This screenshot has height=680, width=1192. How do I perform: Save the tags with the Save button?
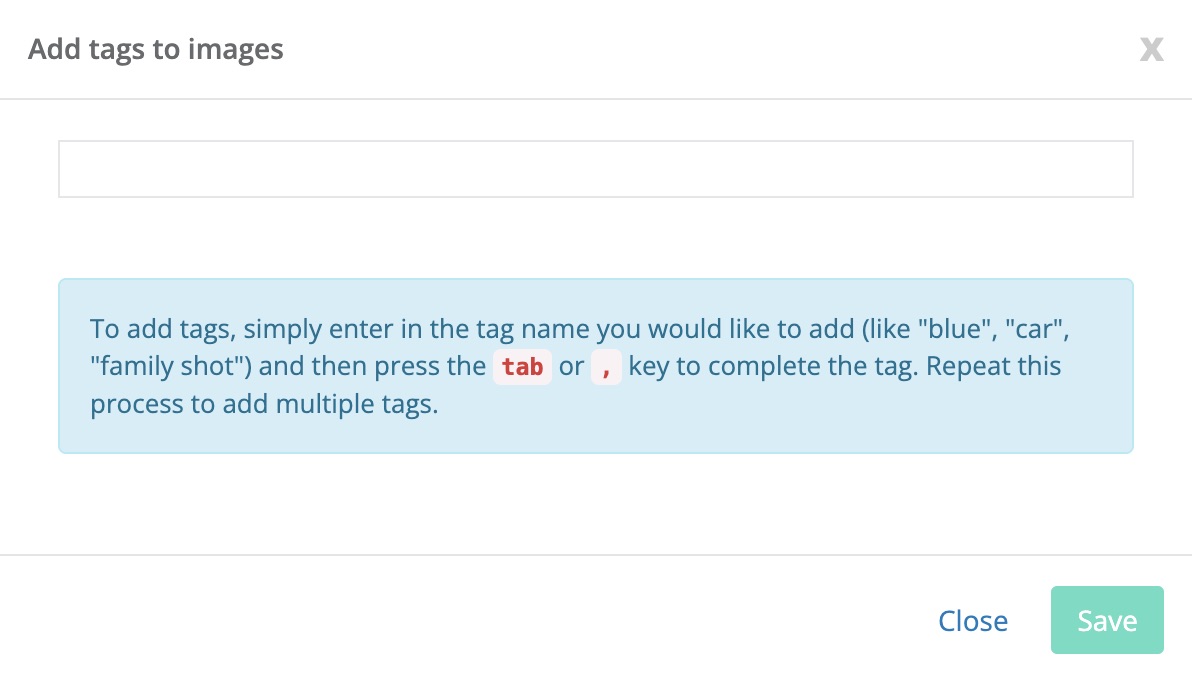point(1107,620)
